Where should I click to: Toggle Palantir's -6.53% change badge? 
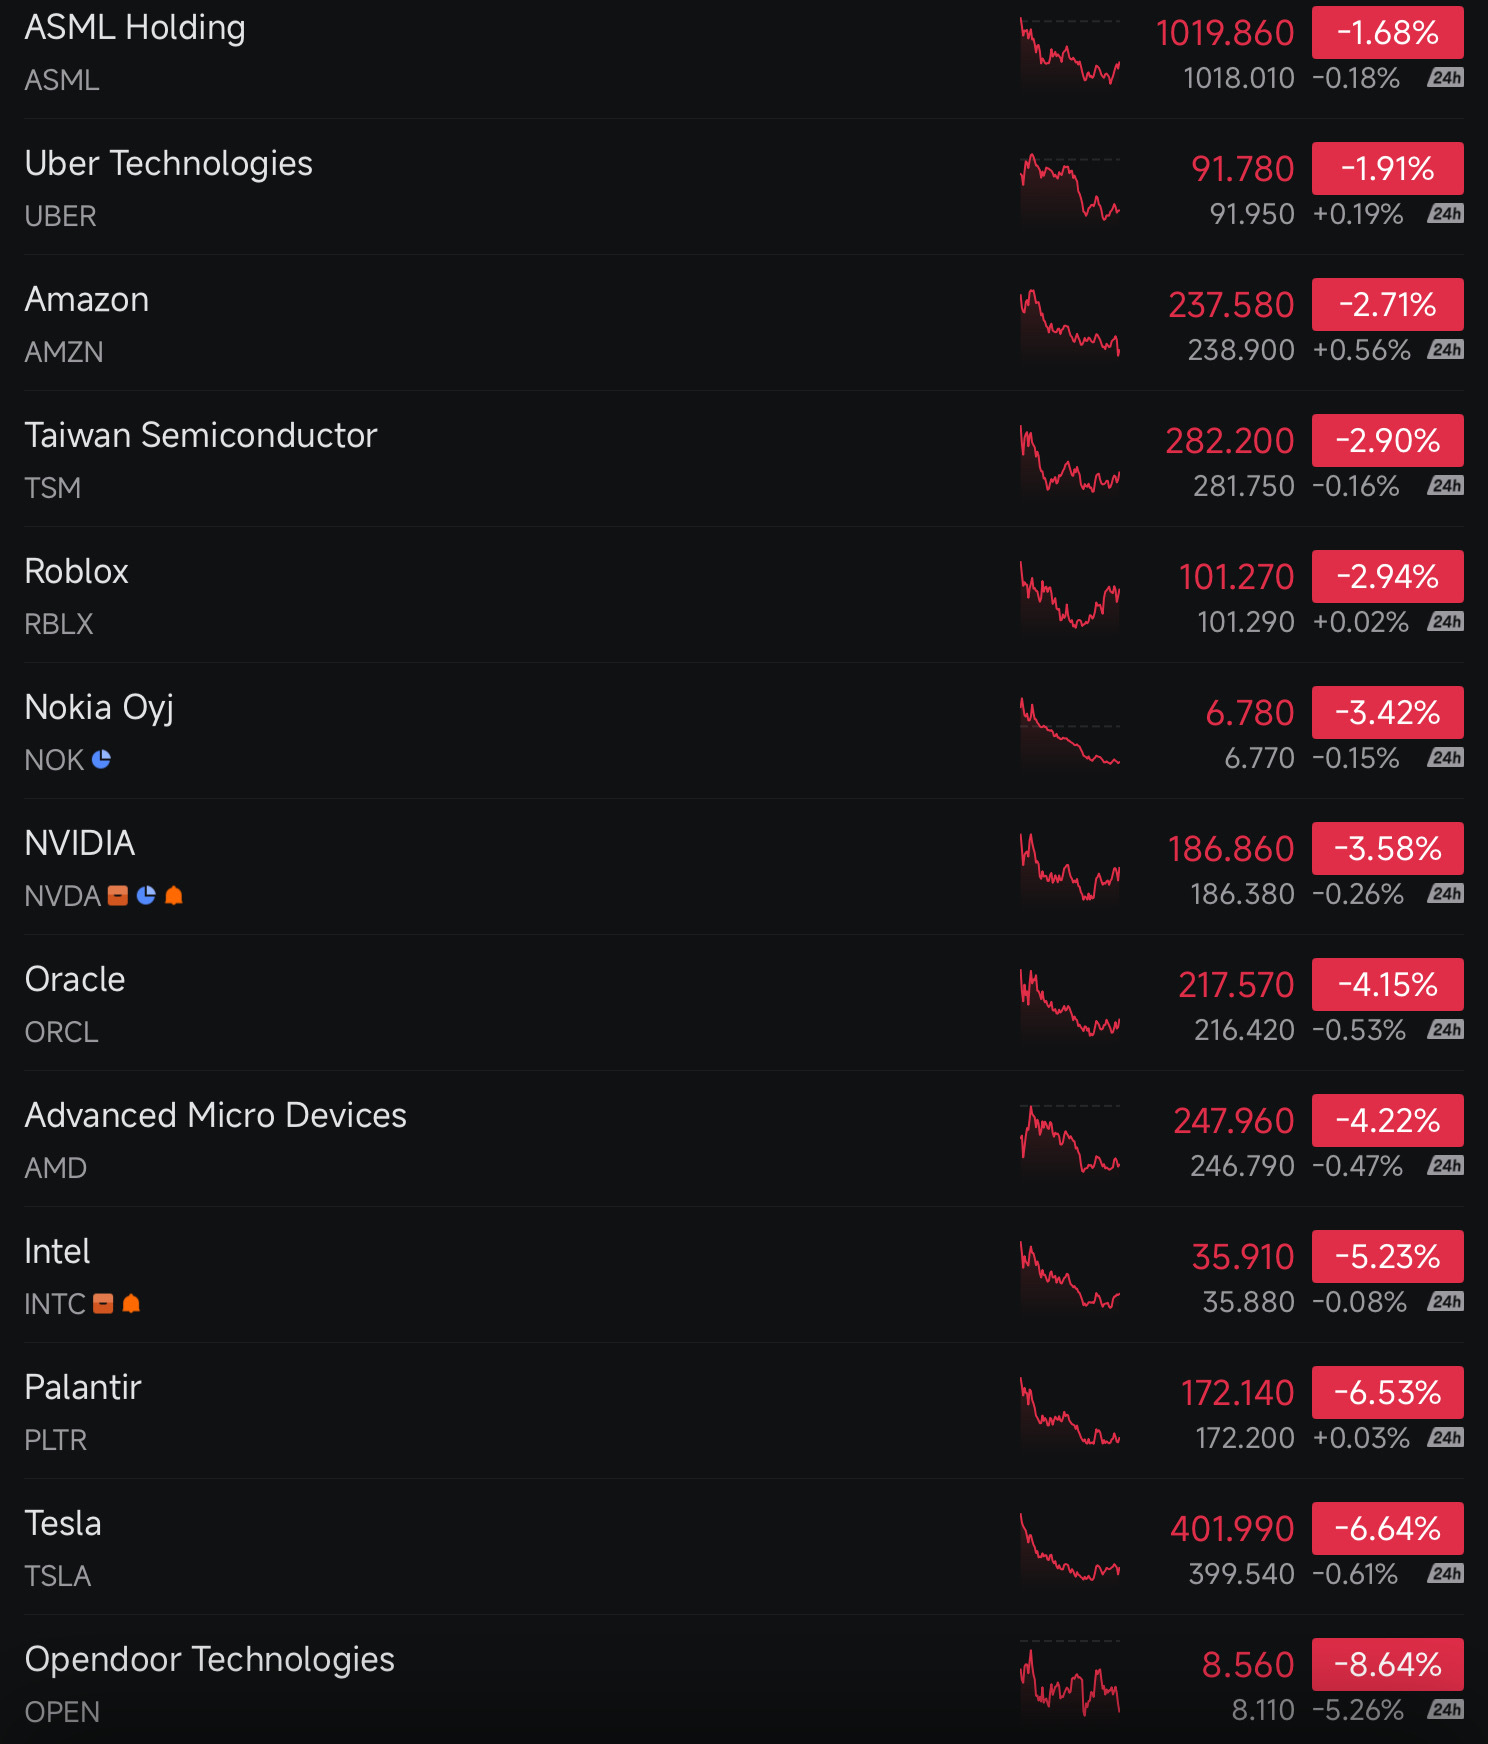1388,1392
